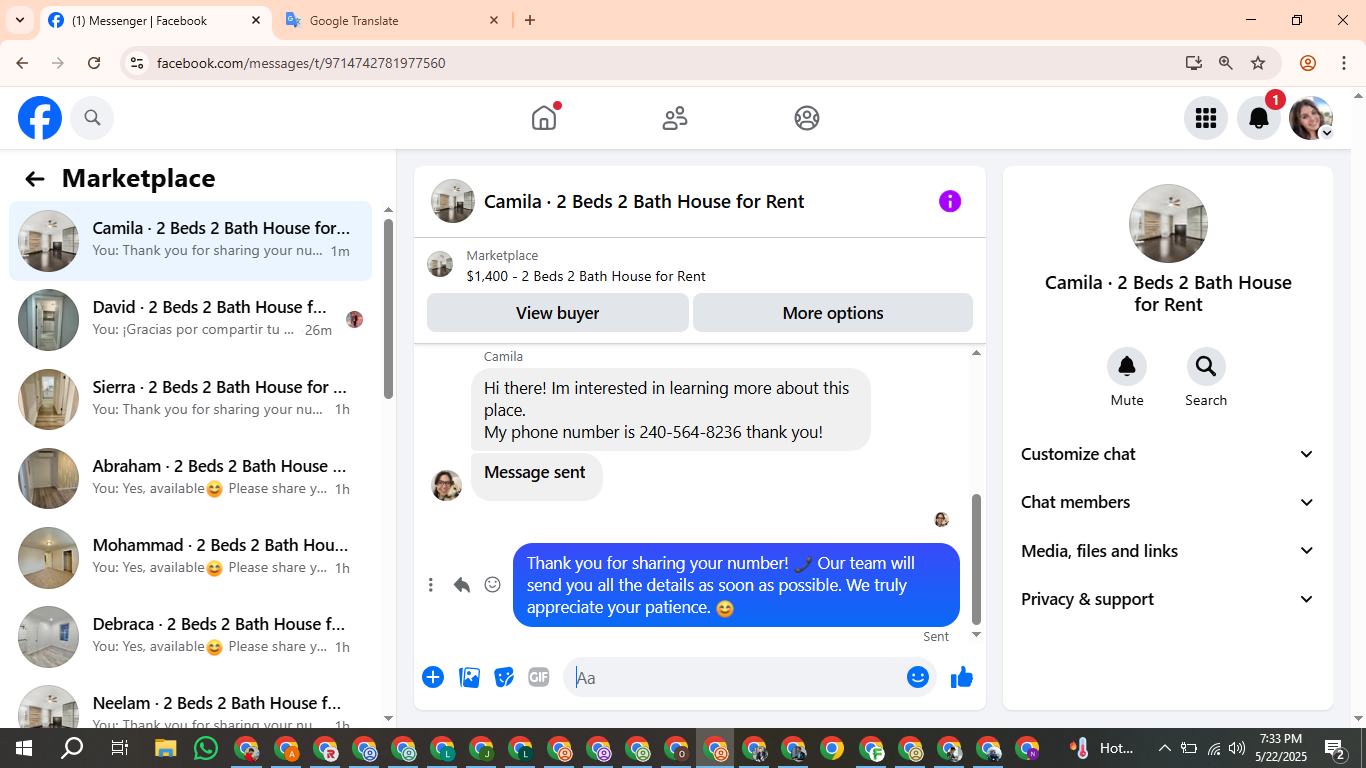
Task: Open the Sierra conversation in list
Action: click(x=190, y=399)
